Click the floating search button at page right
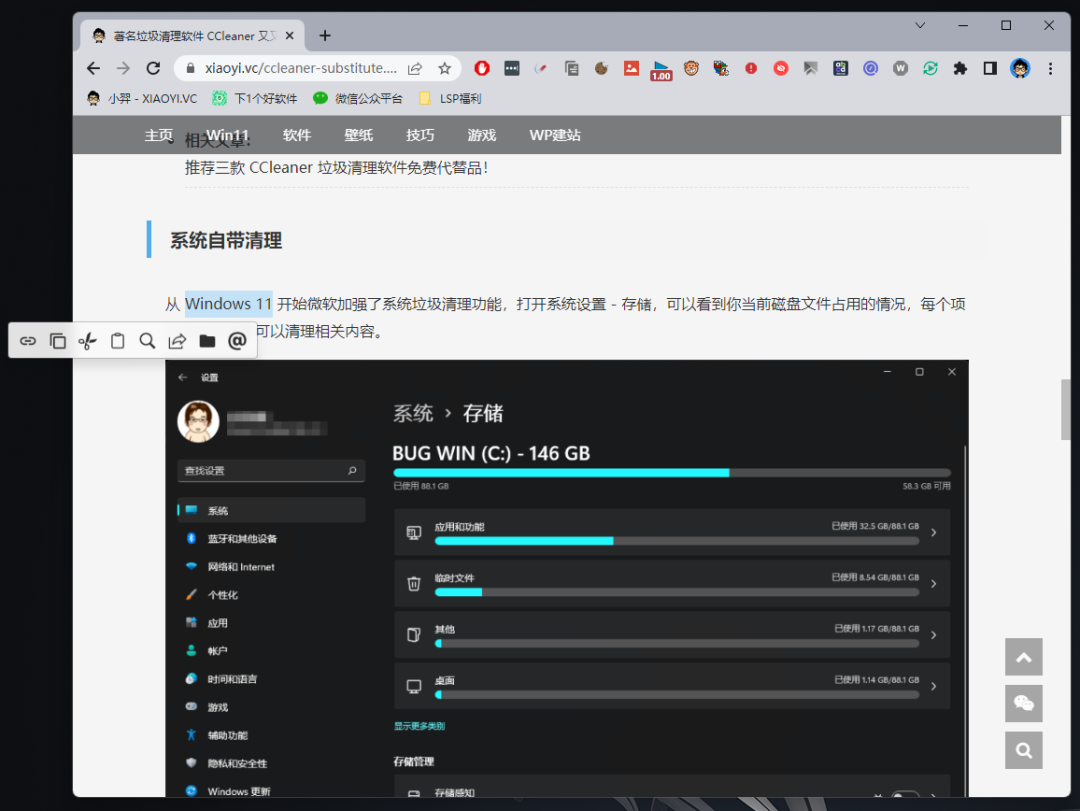Viewport: 1080px width, 811px height. pos(1024,750)
